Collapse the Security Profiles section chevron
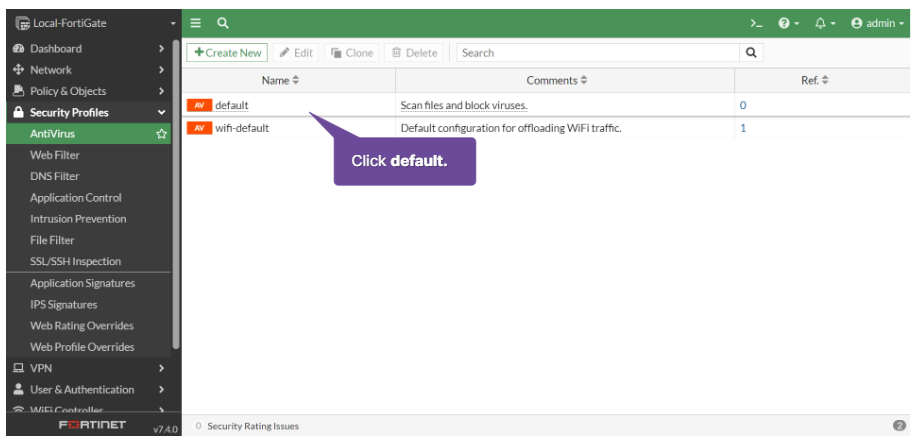The image size is (919, 448). pyautogui.click(x=161, y=113)
